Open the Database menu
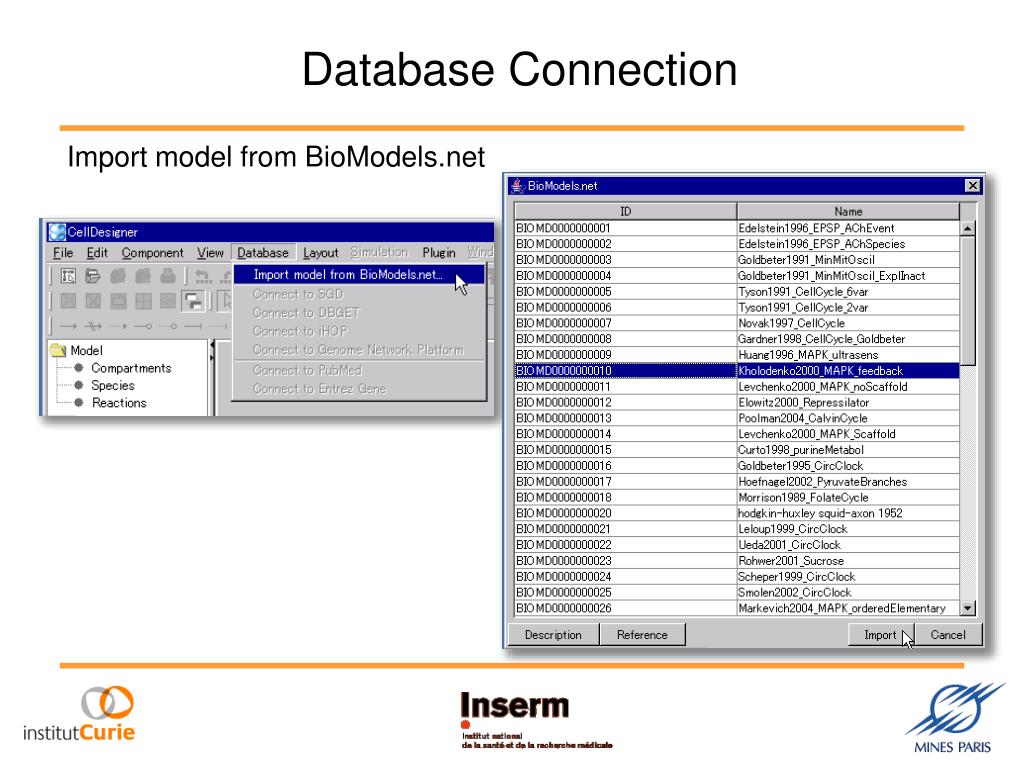The image size is (1024, 768). click(263, 253)
